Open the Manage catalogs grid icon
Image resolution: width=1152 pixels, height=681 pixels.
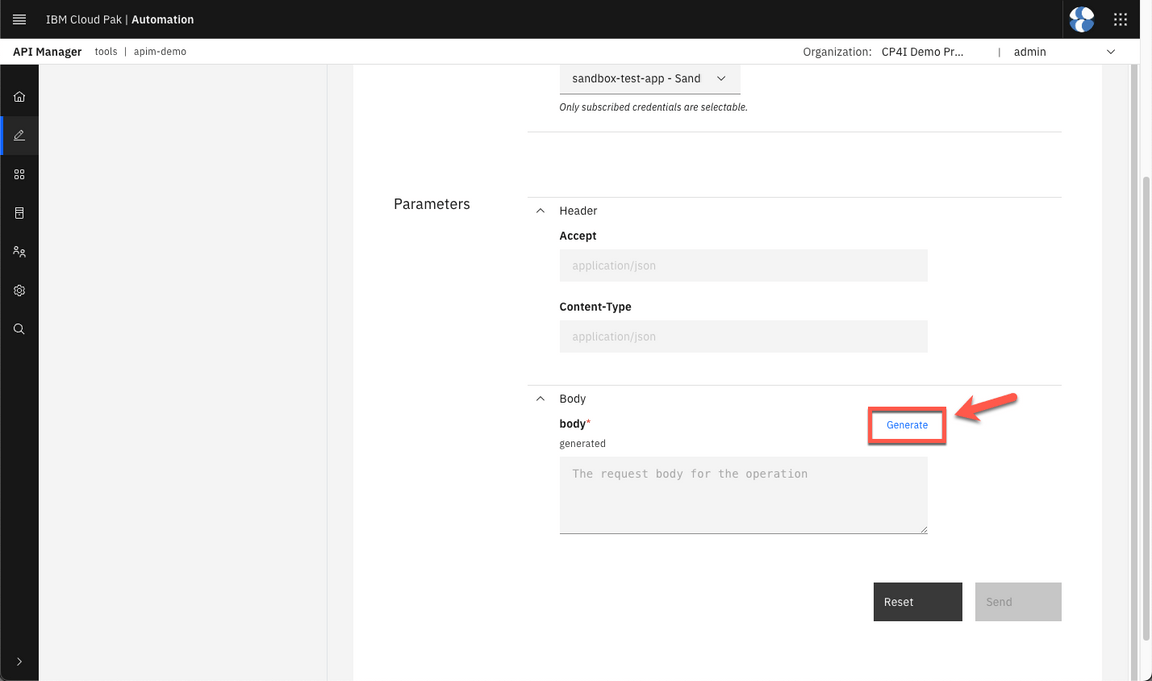click(x=19, y=174)
